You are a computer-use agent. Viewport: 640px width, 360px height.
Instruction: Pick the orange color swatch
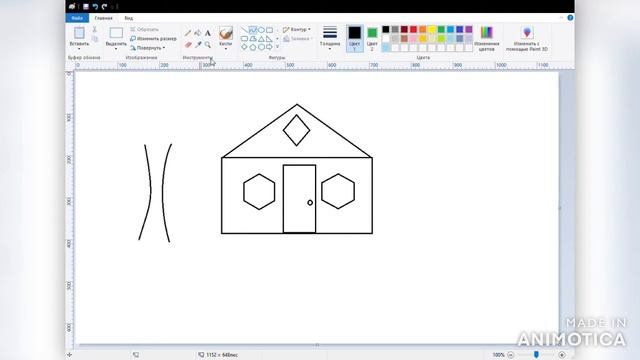[422, 29]
